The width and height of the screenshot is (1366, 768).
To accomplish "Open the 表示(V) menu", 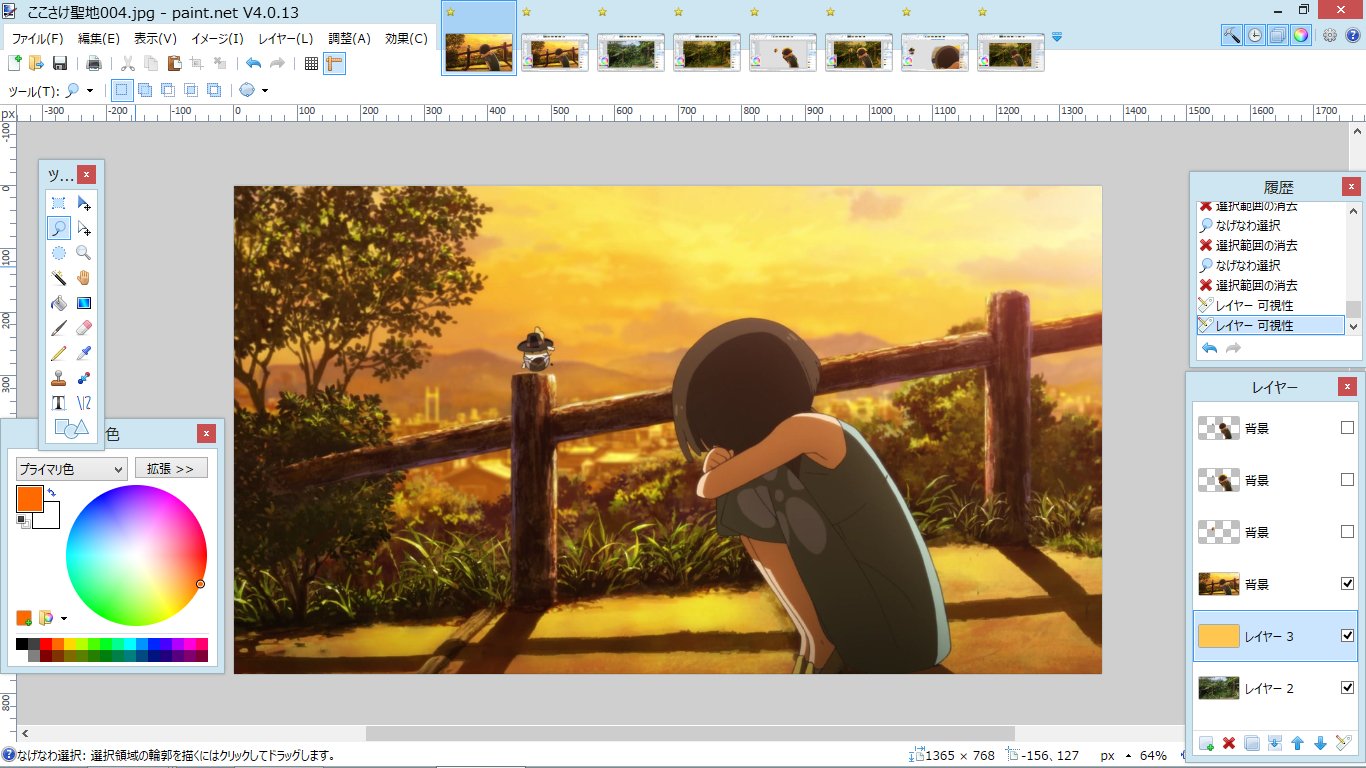I will pyautogui.click(x=155, y=39).
